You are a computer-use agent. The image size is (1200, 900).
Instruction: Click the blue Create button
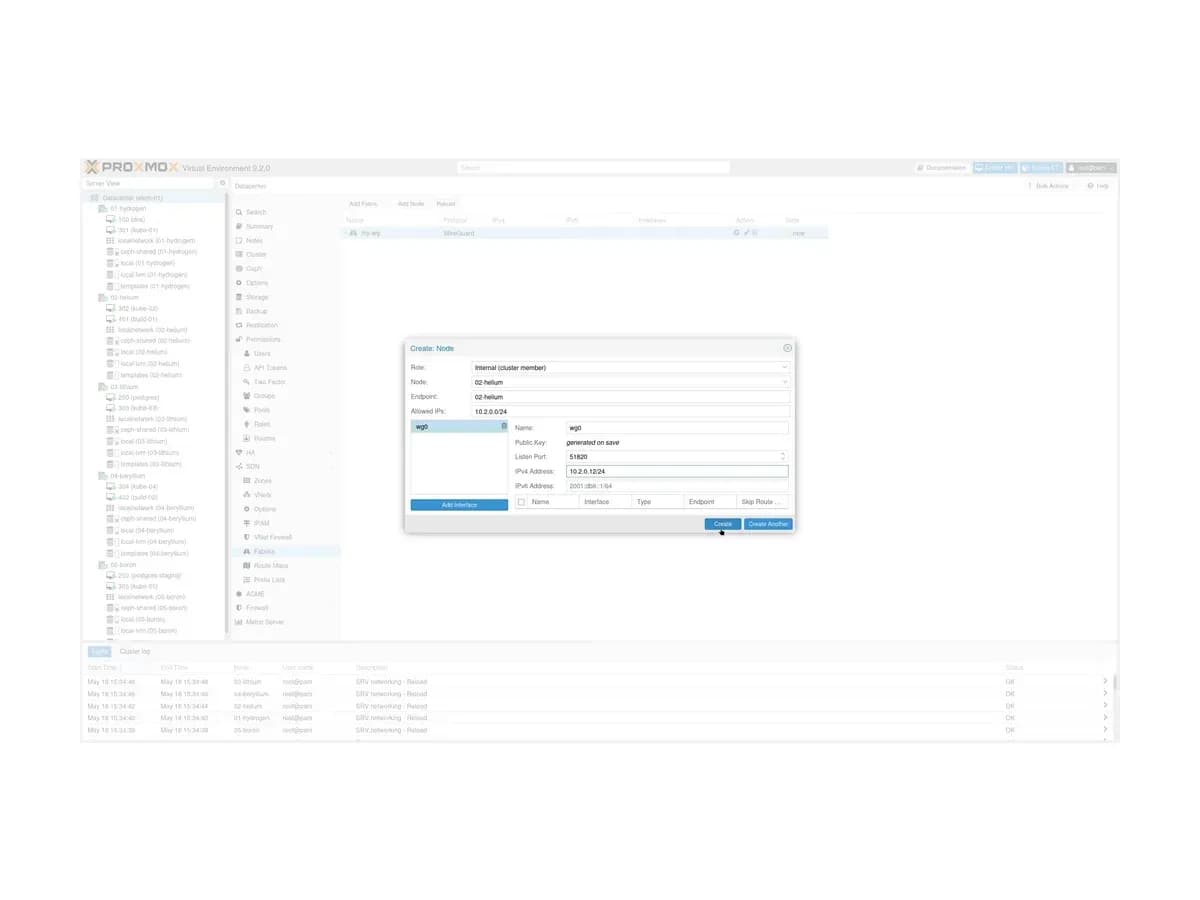pyautogui.click(x=723, y=524)
